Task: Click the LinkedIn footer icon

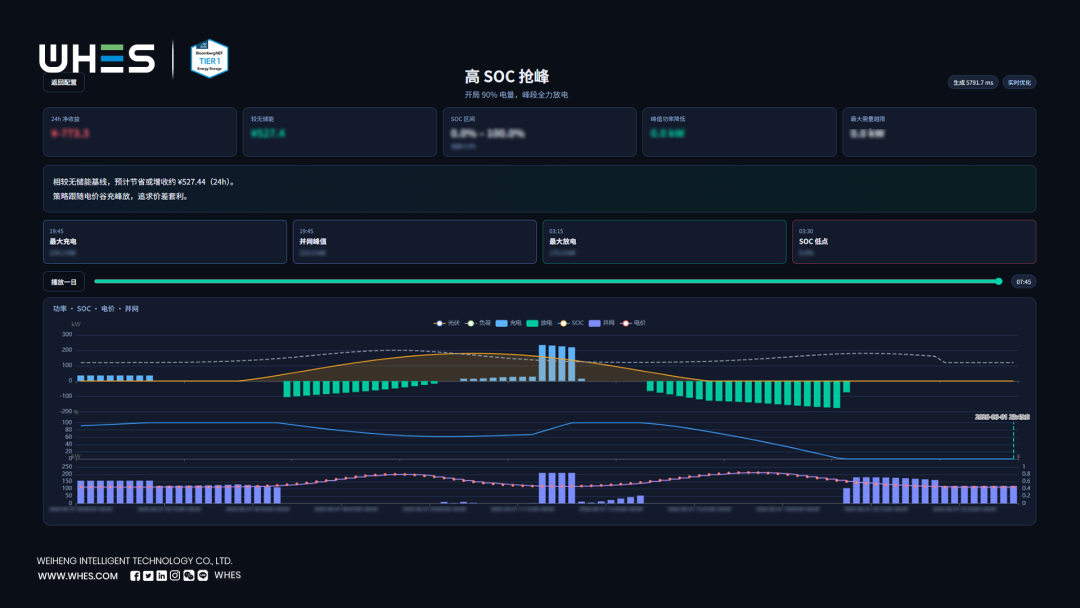Action: pos(161,576)
